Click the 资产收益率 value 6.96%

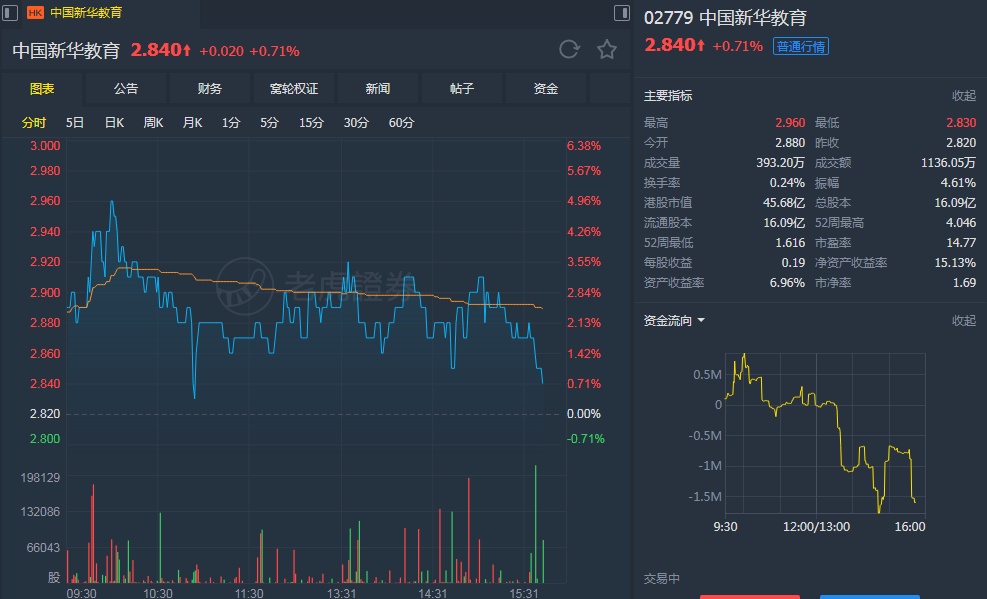(x=787, y=283)
